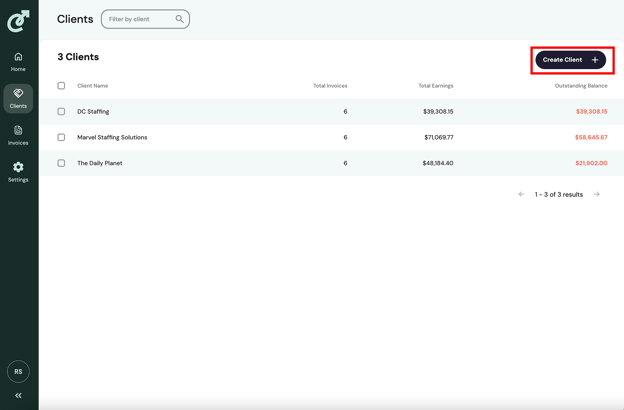Click the search magnifier icon

pyautogui.click(x=180, y=19)
